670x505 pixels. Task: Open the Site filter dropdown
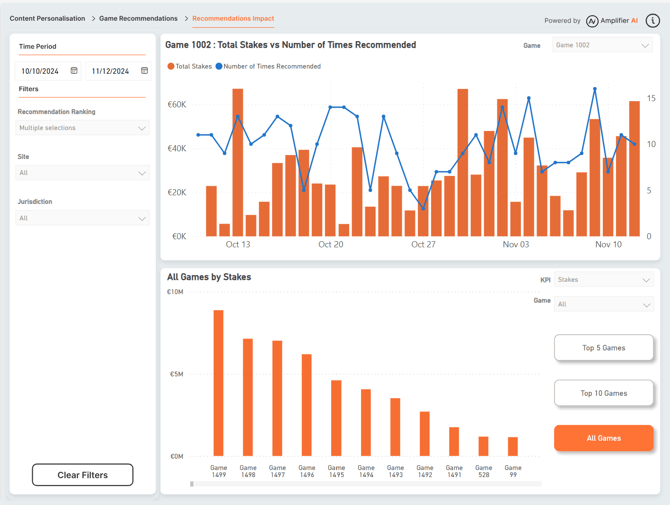(83, 173)
